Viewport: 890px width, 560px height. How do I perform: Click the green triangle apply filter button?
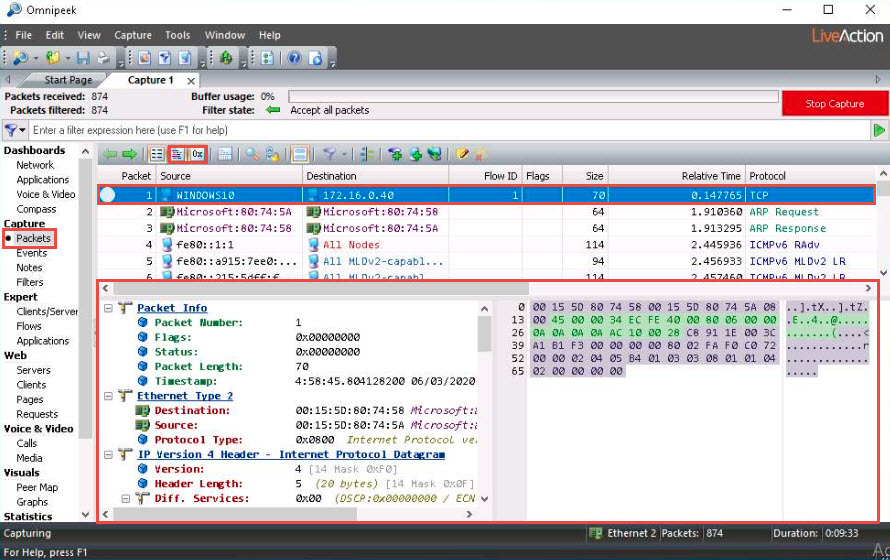pyautogui.click(x=879, y=130)
